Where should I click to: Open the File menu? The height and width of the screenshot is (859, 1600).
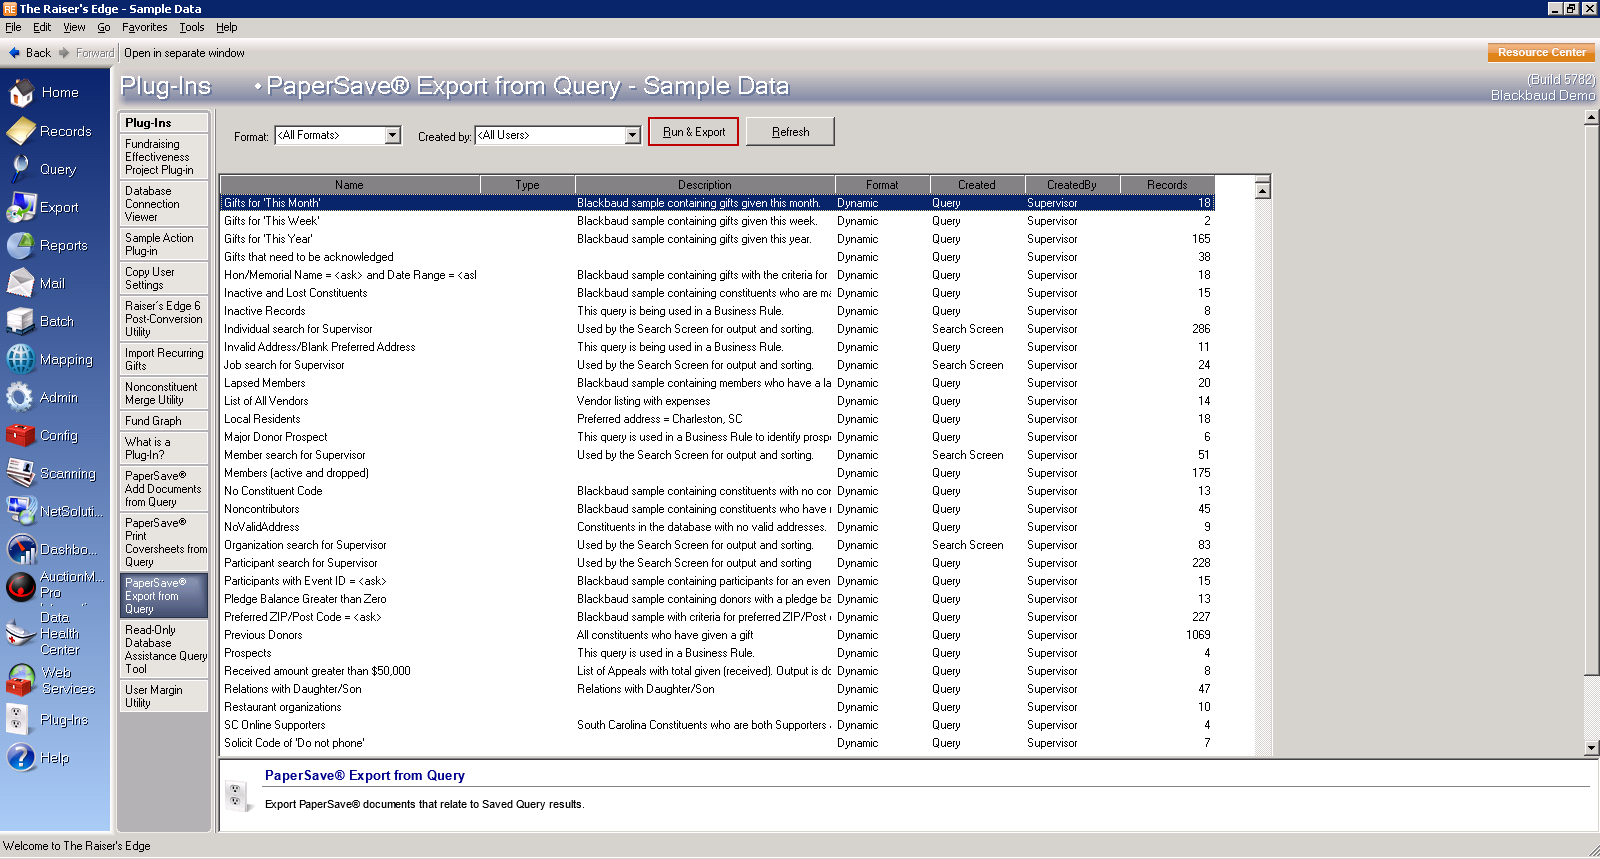[13, 27]
